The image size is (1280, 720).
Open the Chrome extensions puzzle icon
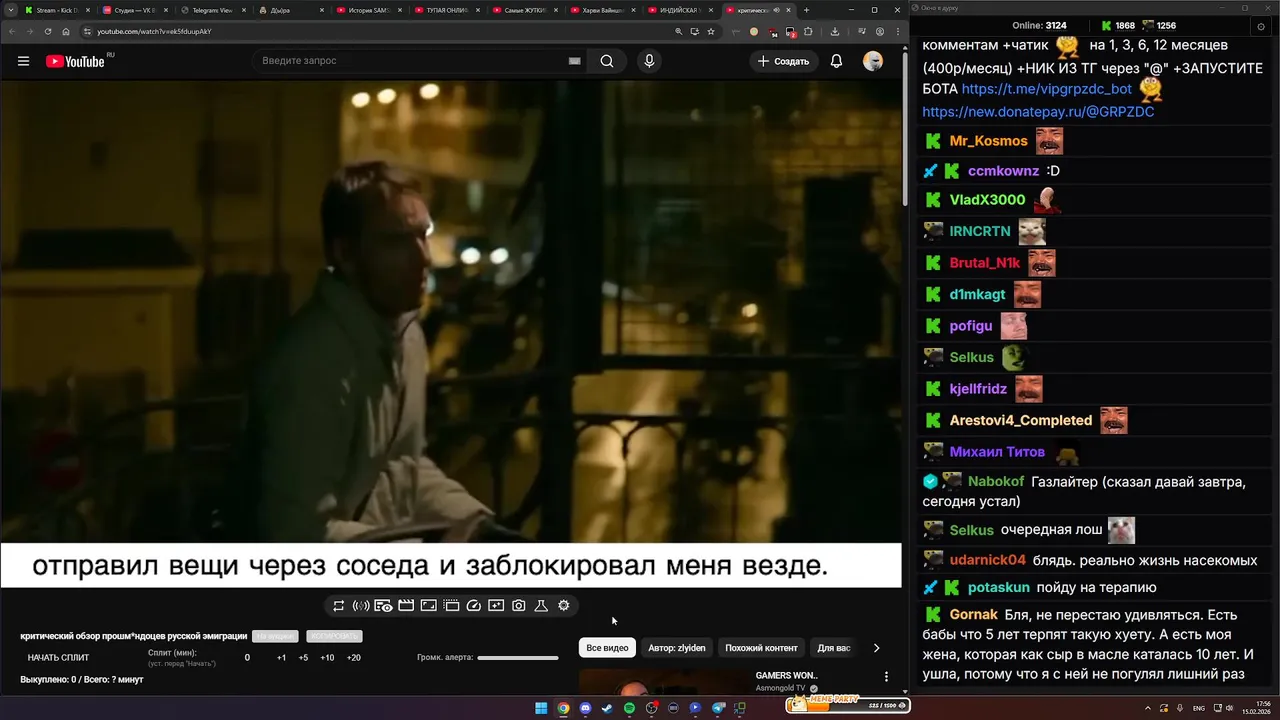(809, 31)
